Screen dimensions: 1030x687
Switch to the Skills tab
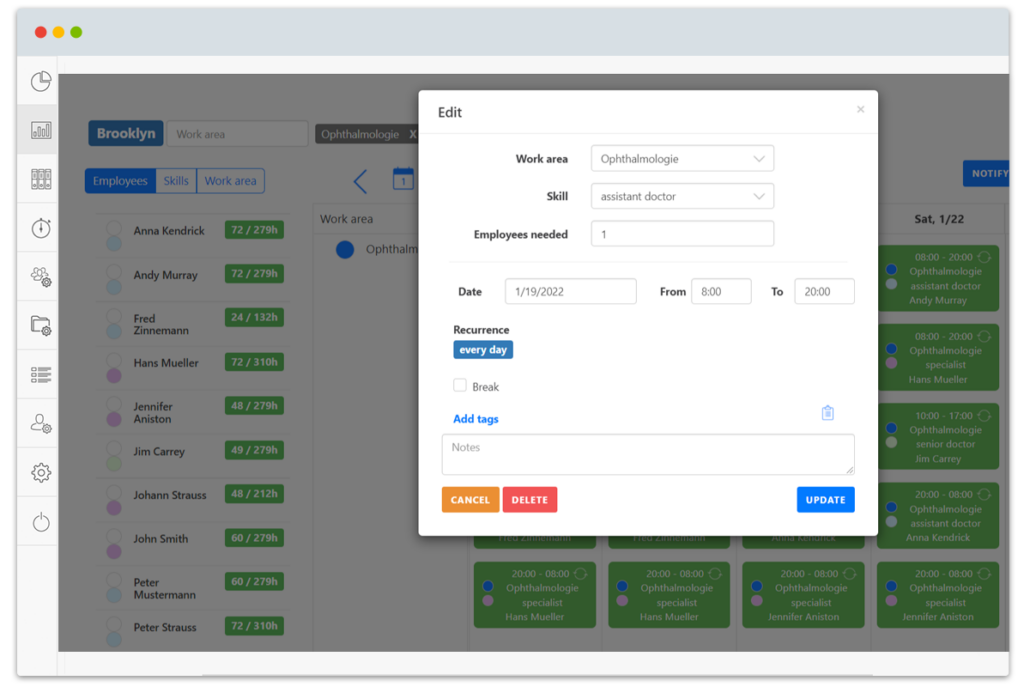[x=176, y=181]
